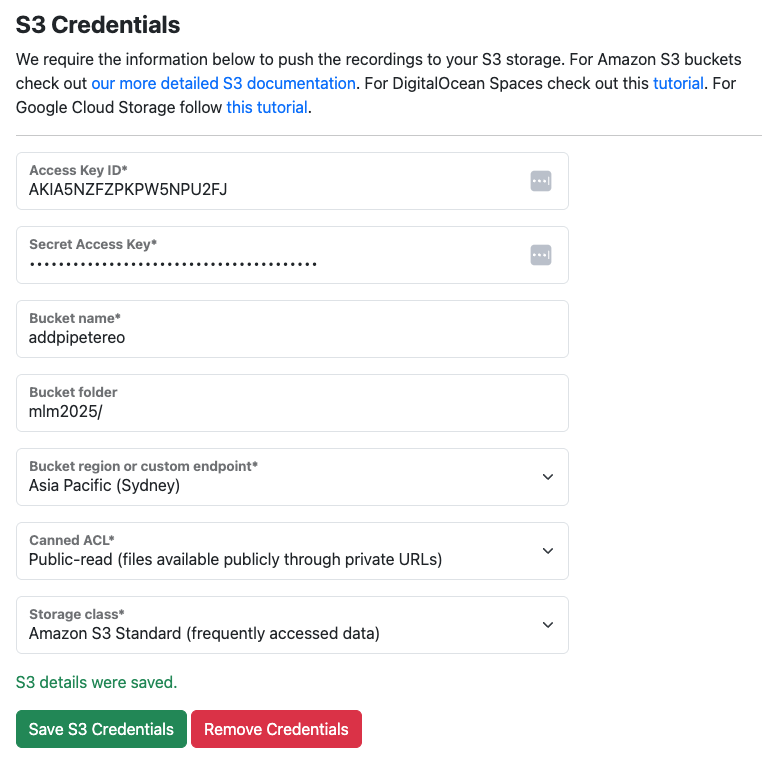Screen dimensions: 765x778
Task: Open the detailed S3 documentation link
Action: (x=223, y=83)
